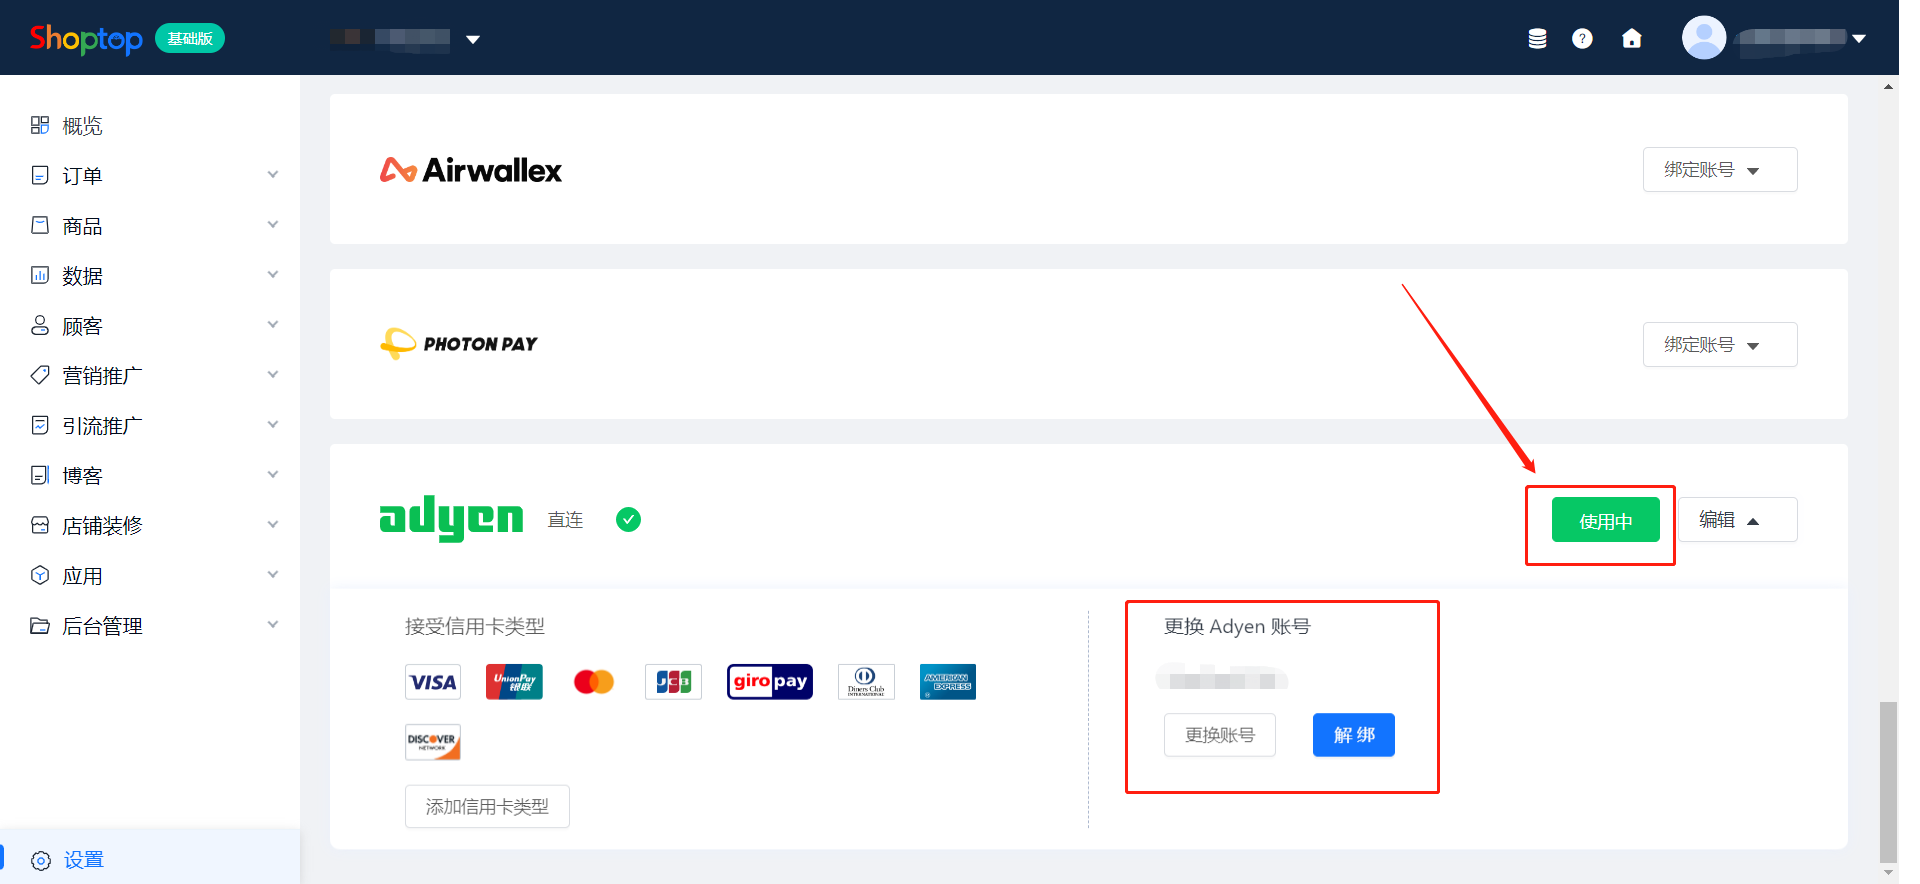Click the 更换账号 button

point(1220,735)
